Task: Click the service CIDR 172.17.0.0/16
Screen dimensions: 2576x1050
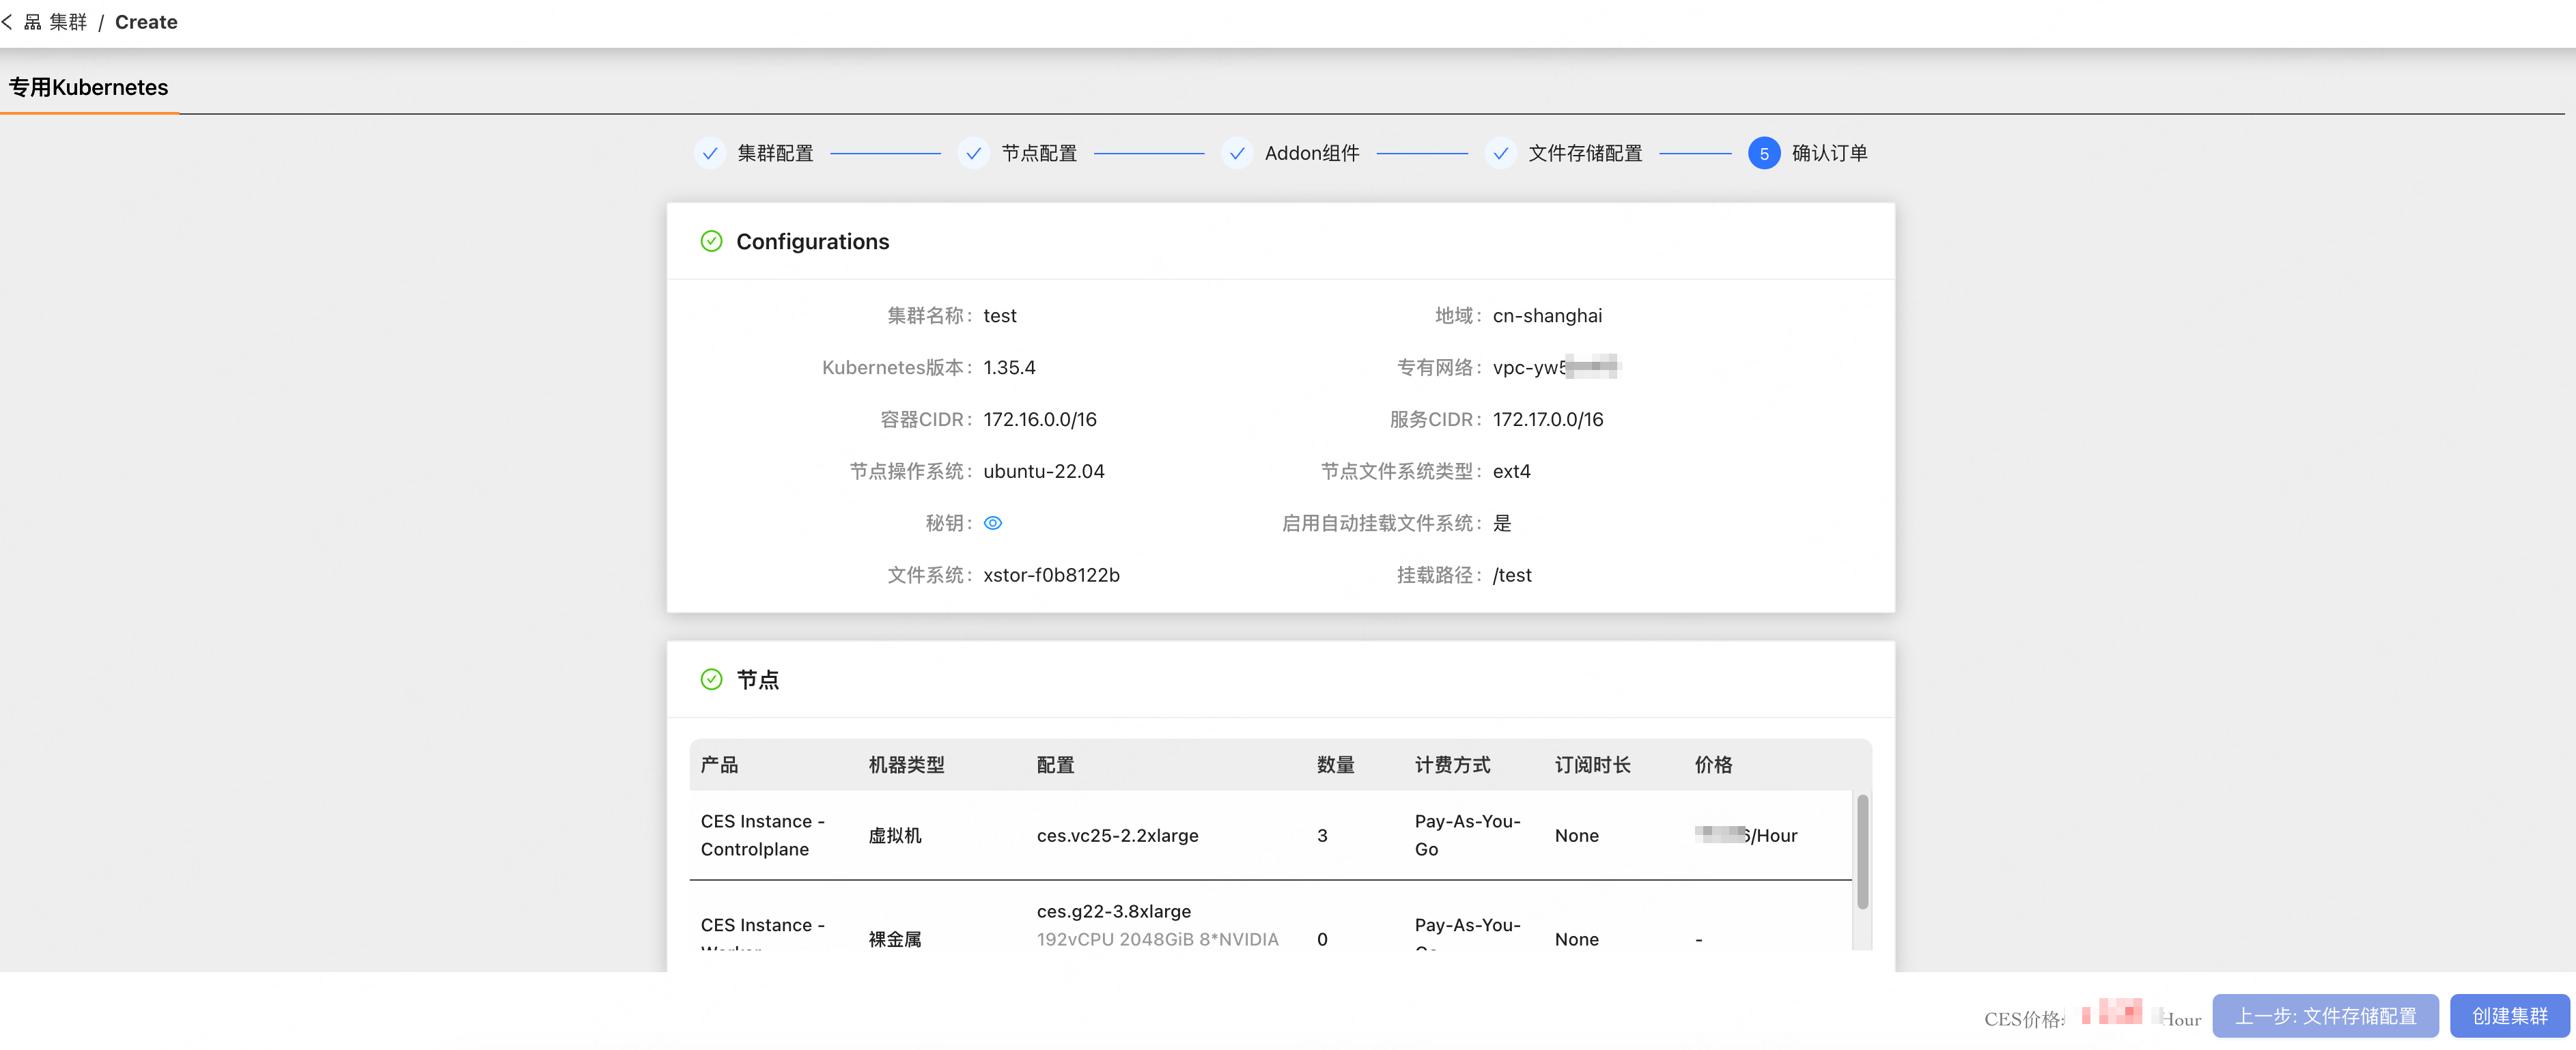Action: (x=1548, y=420)
